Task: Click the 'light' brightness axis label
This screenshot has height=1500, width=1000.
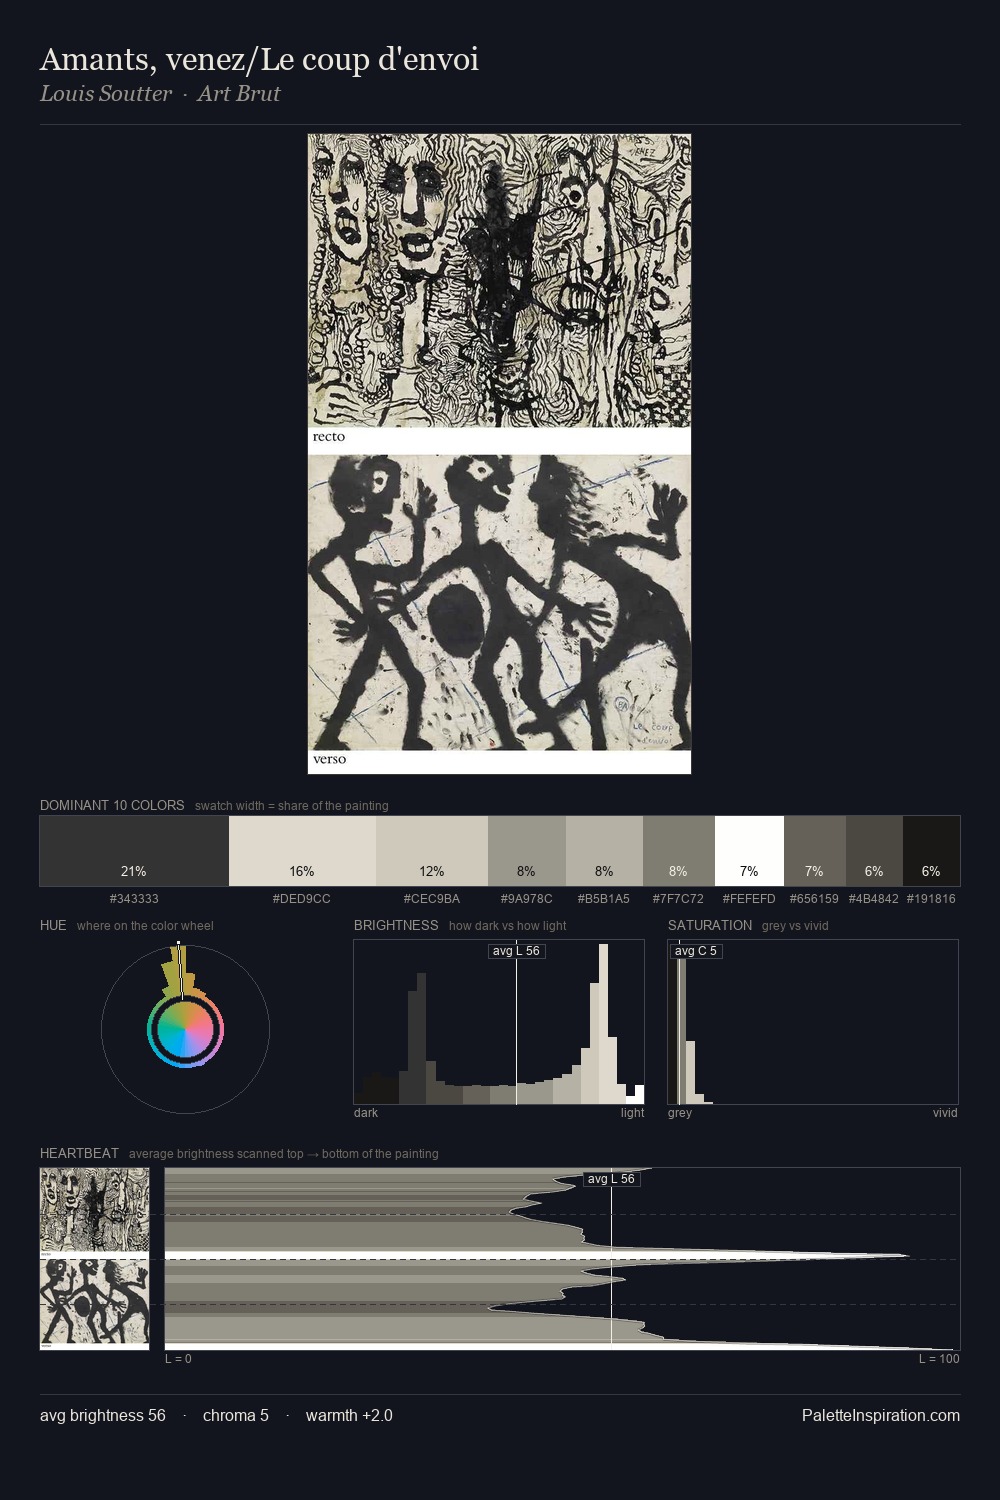Action: tap(632, 1113)
